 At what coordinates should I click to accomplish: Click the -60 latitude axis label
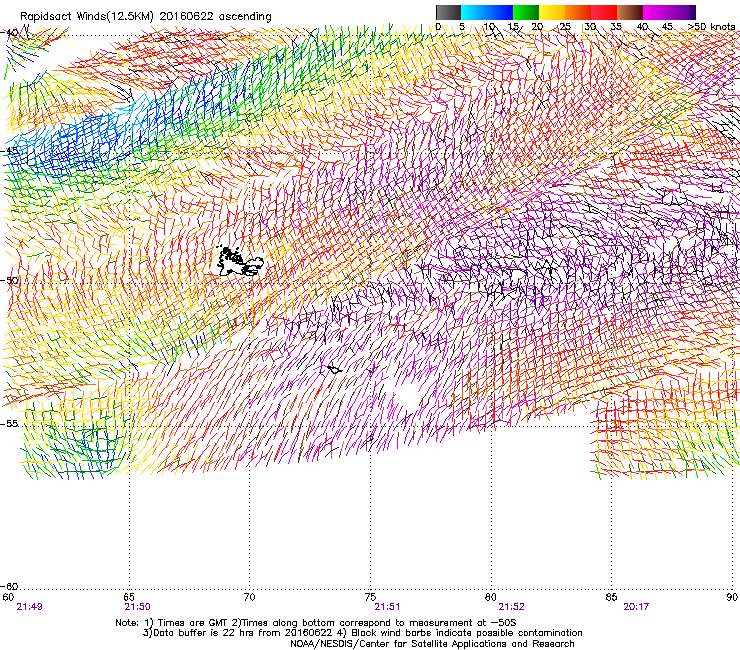[9, 586]
